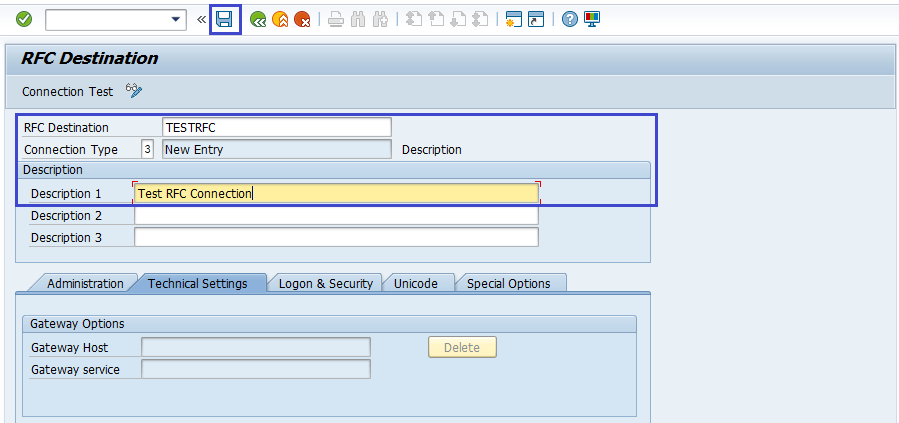
Task: Select the Unicode tab
Action: 415,283
